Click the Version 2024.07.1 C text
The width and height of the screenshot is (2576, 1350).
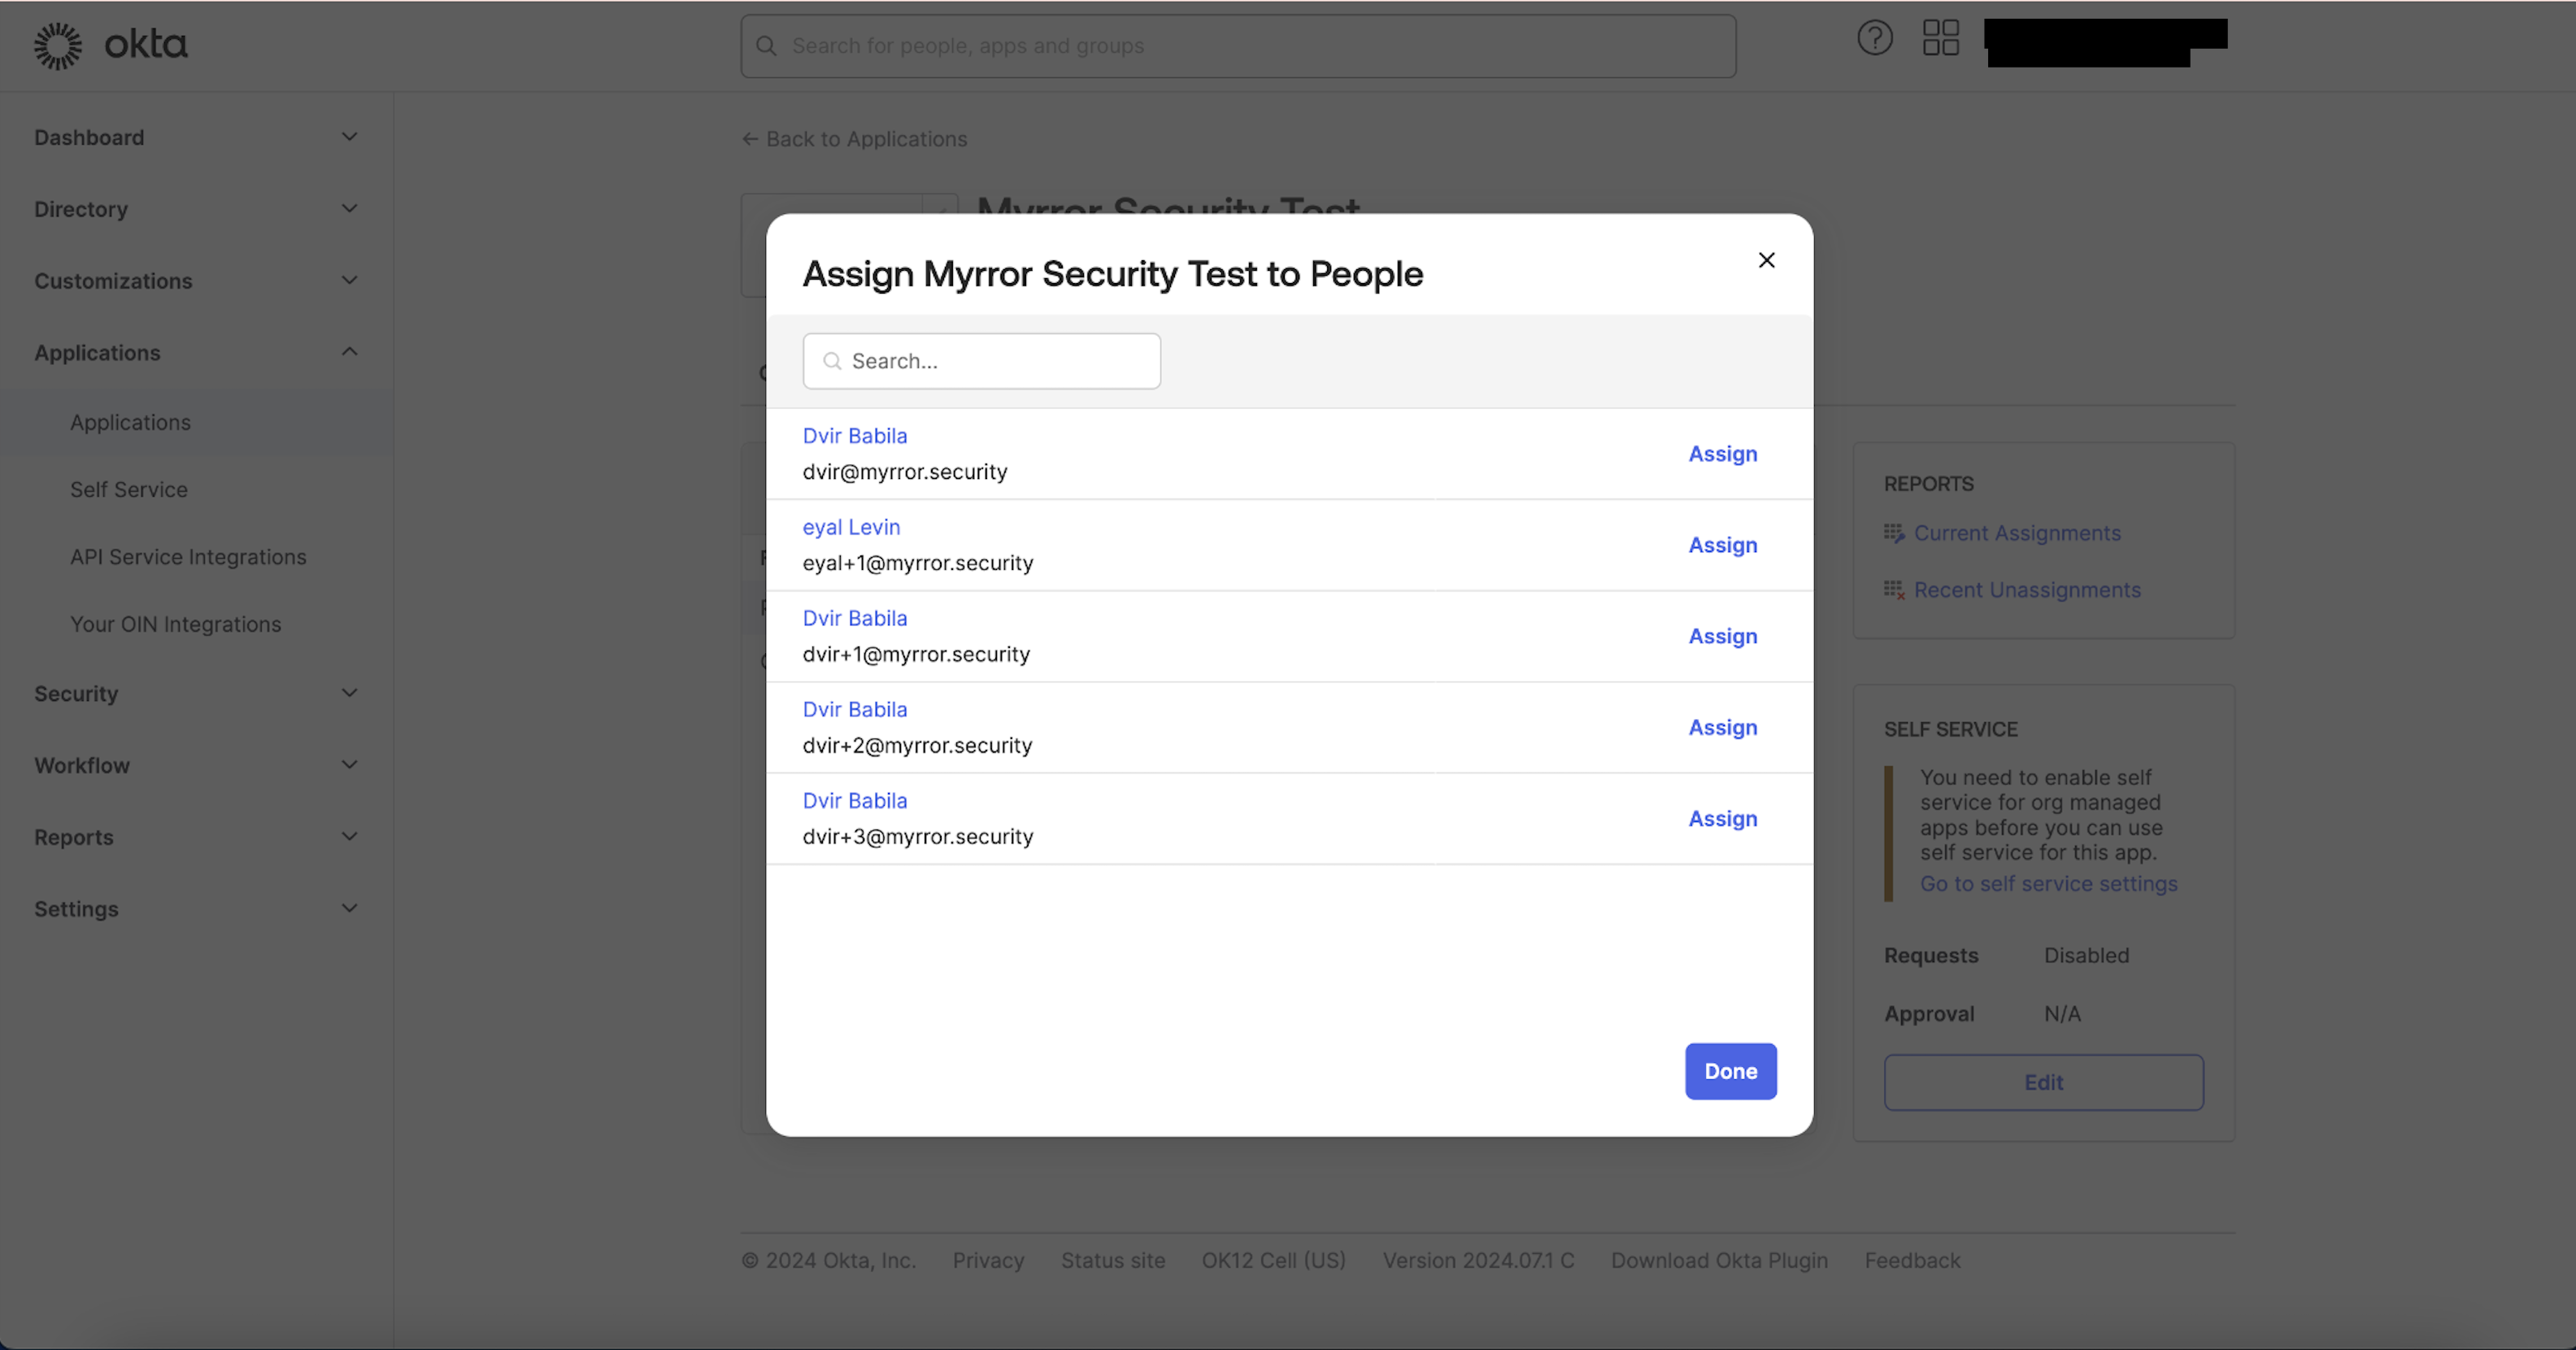tap(1478, 1260)
